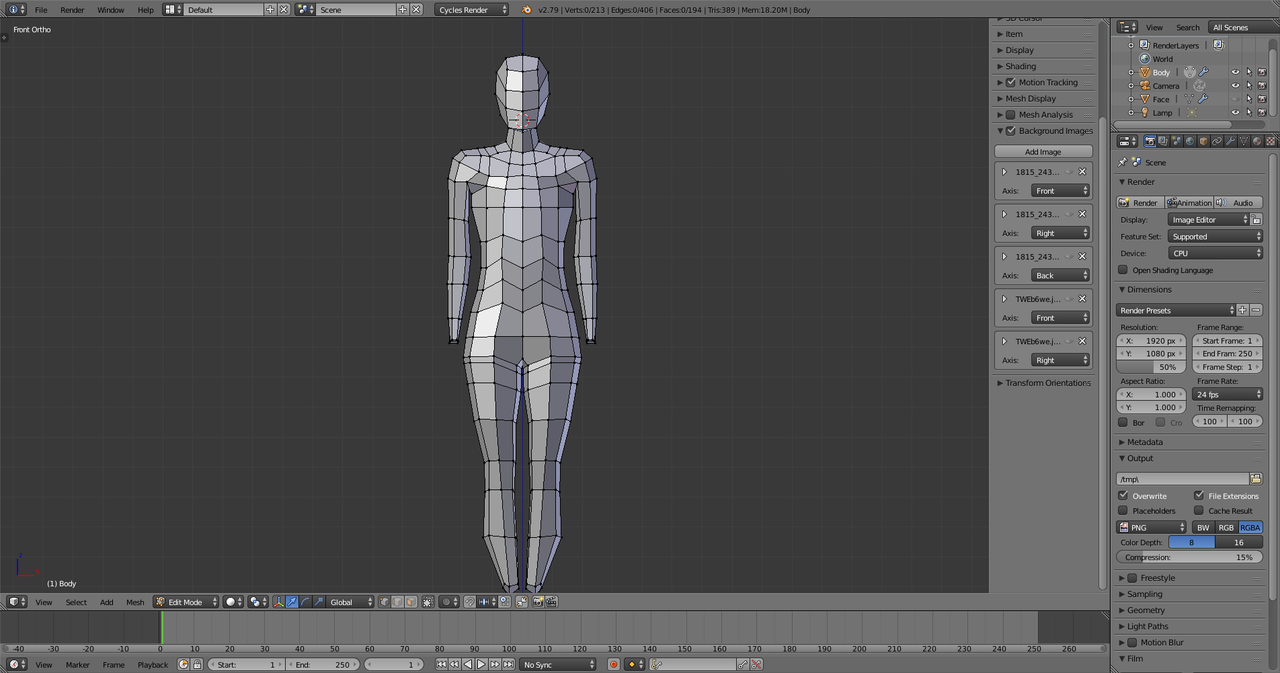Open the Cycles Render engine dropdown
Screen dimensions: 1280x673
[473, 10]
